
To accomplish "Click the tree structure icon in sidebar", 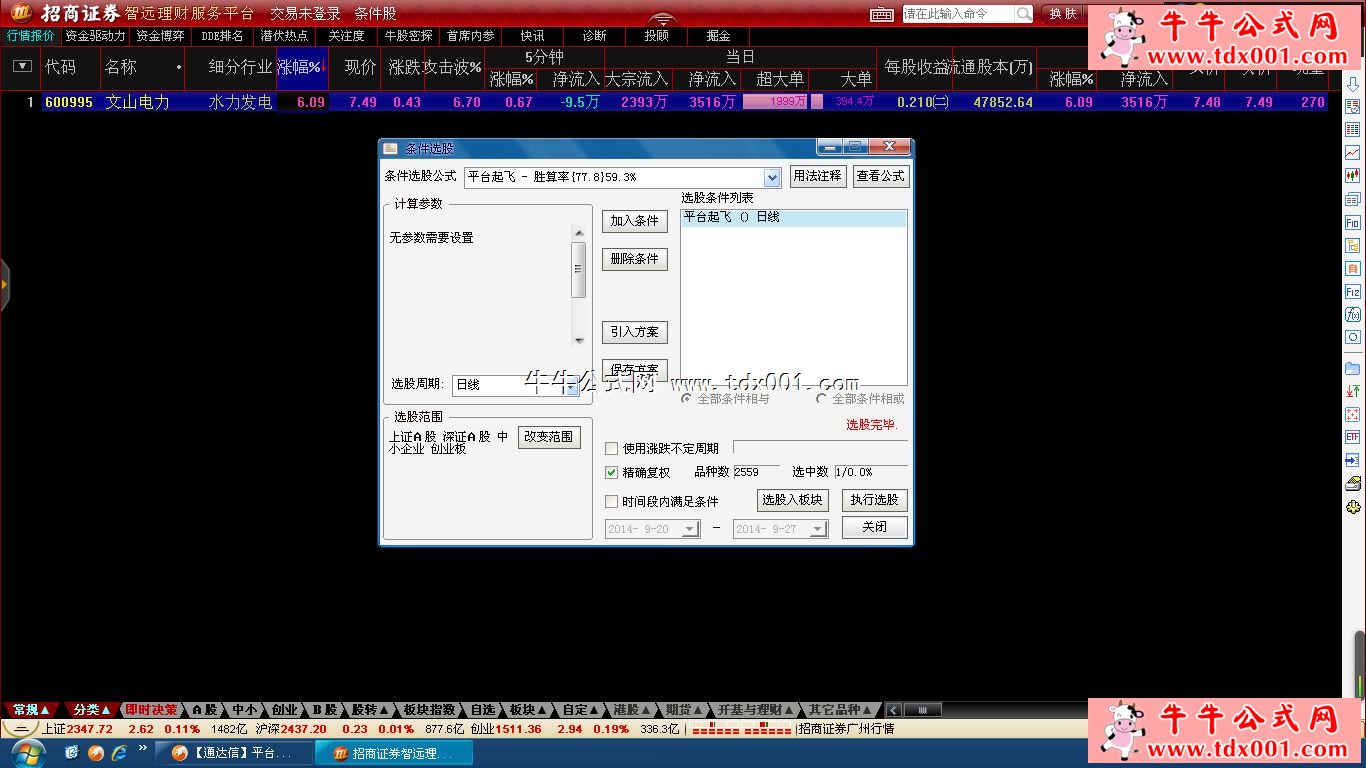I will pyautogui.click(x=1353, y=246).
